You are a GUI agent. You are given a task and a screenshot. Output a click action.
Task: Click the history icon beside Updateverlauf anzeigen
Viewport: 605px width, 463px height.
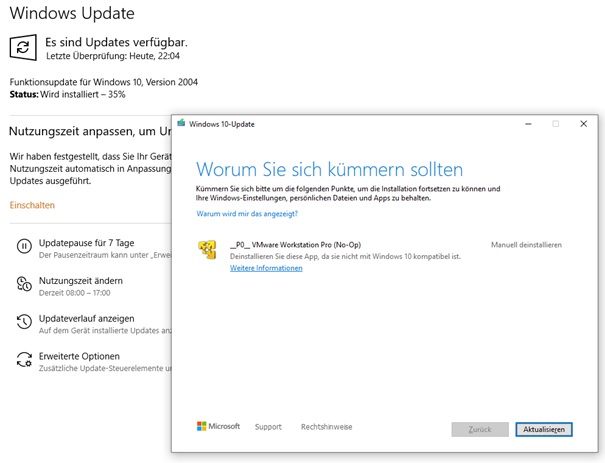(x=24, y=321)
